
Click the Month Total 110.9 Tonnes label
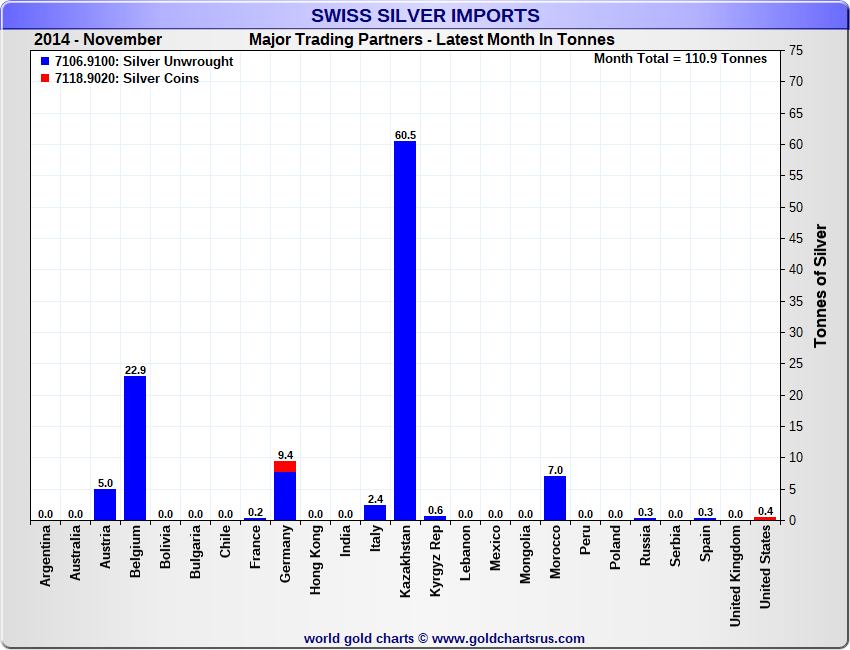click(680, 59)
